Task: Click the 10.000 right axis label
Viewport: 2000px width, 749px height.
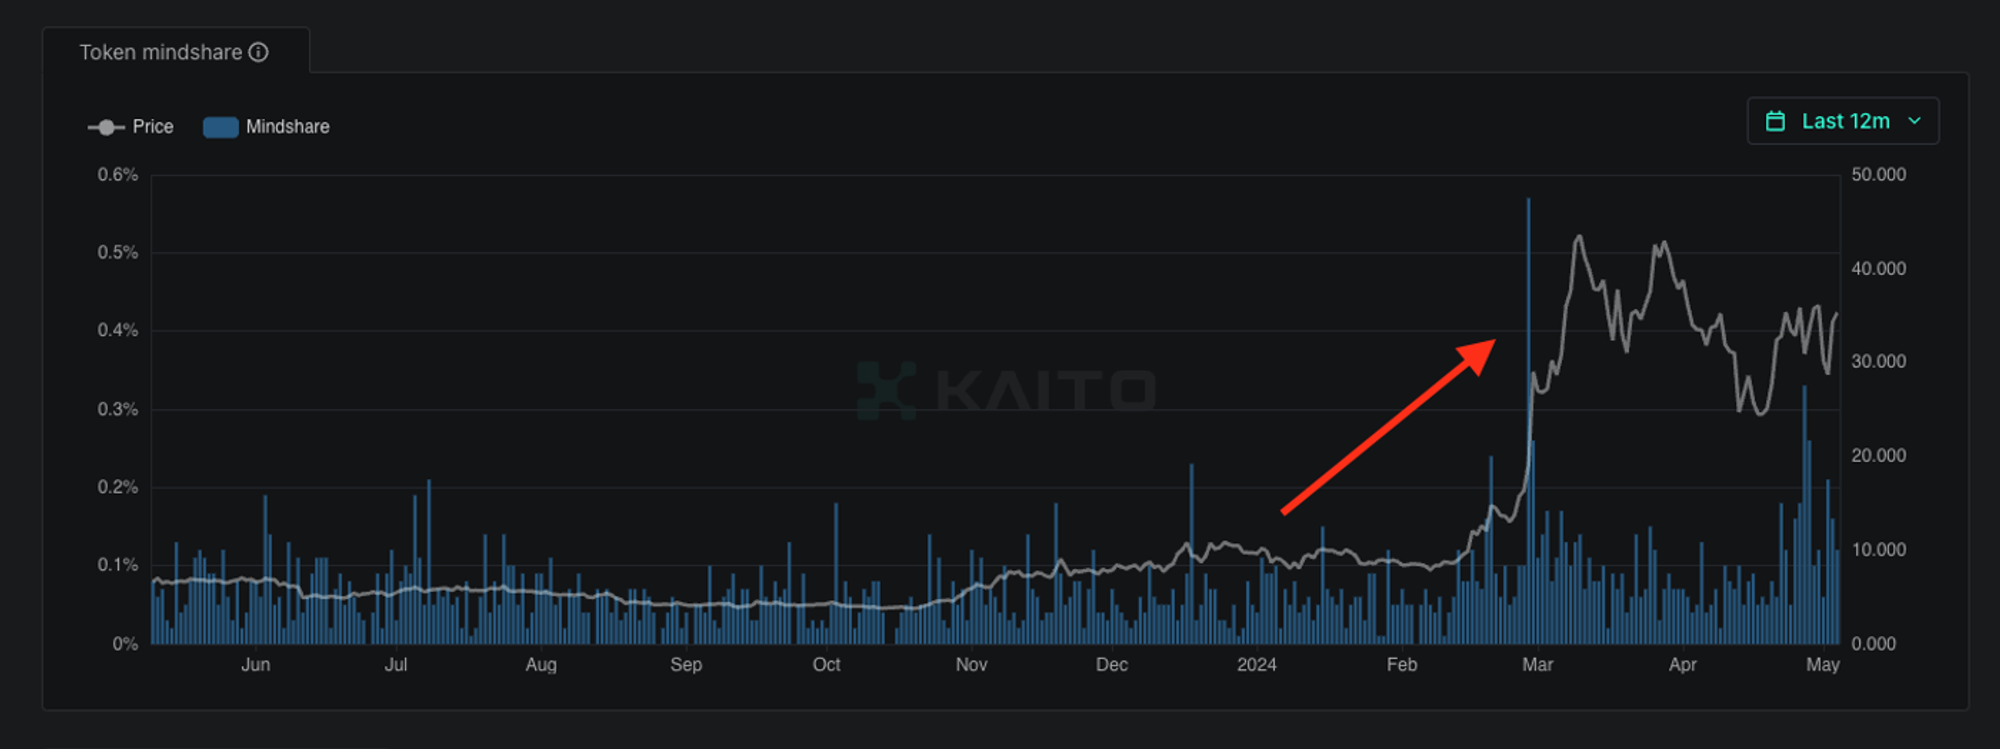Action: click(1878, 550)
